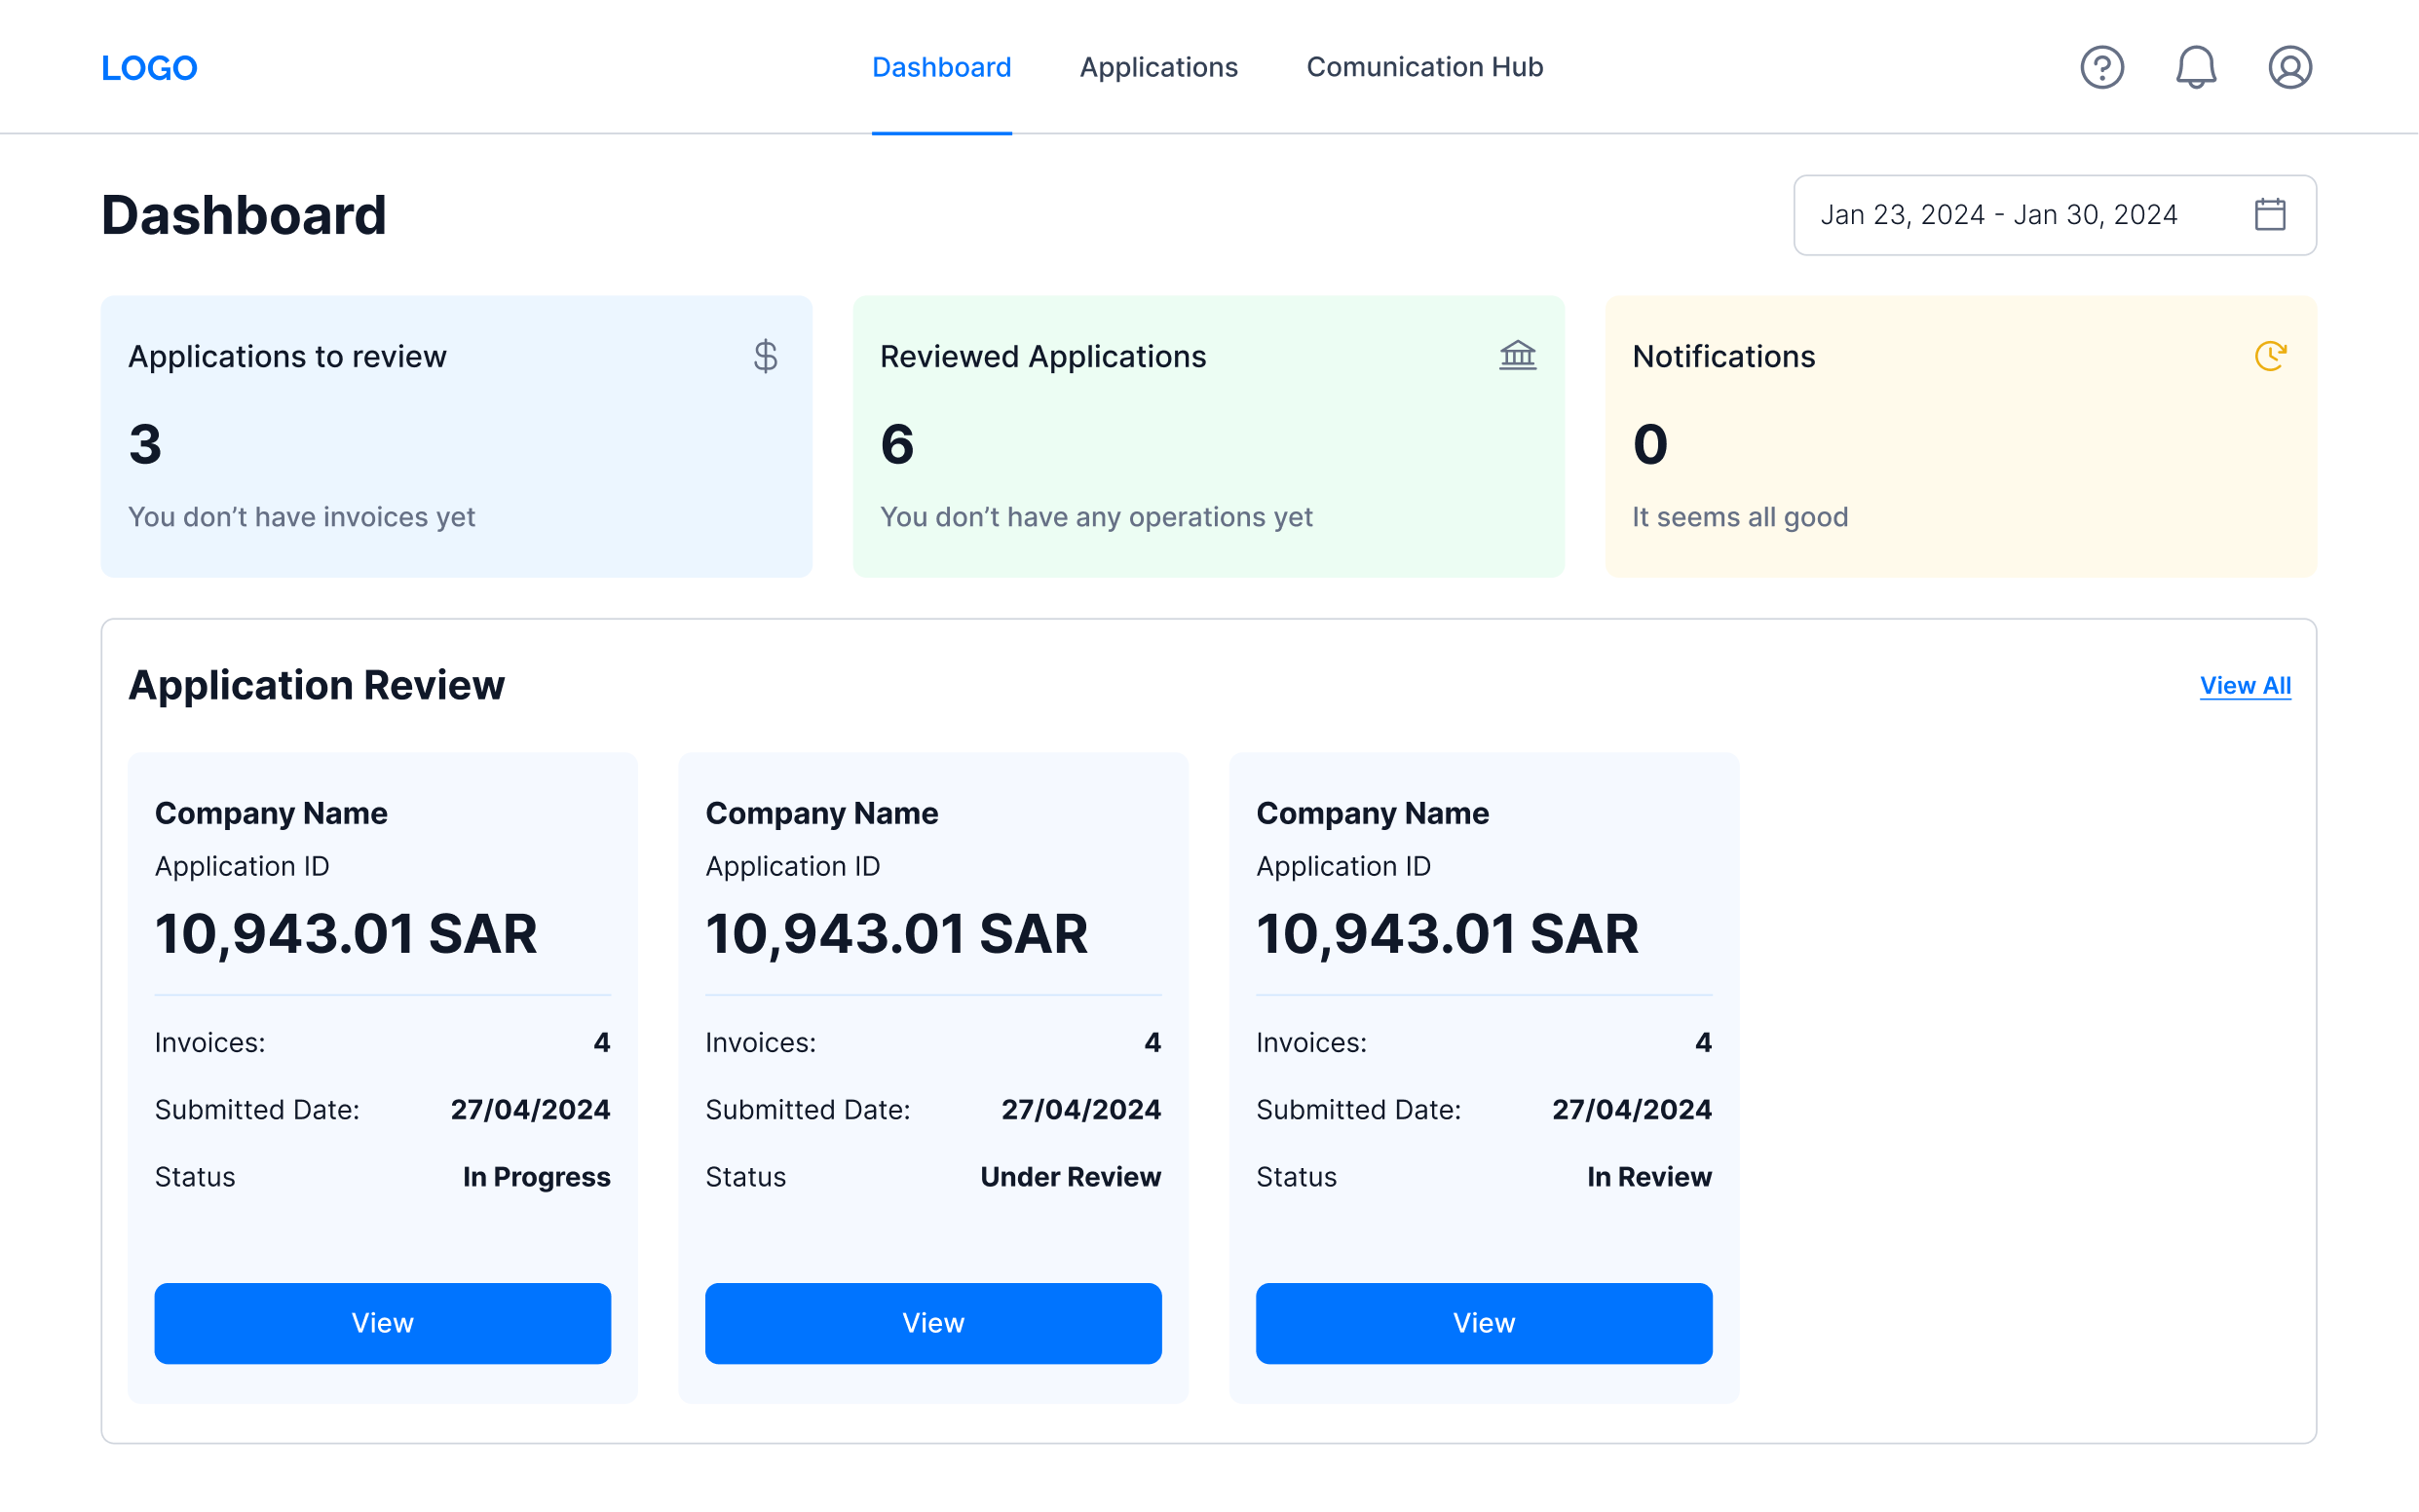The width and height of the screenshot is (2419, 1512).
Task: View the In Review application
Action: point(1484,1323)
